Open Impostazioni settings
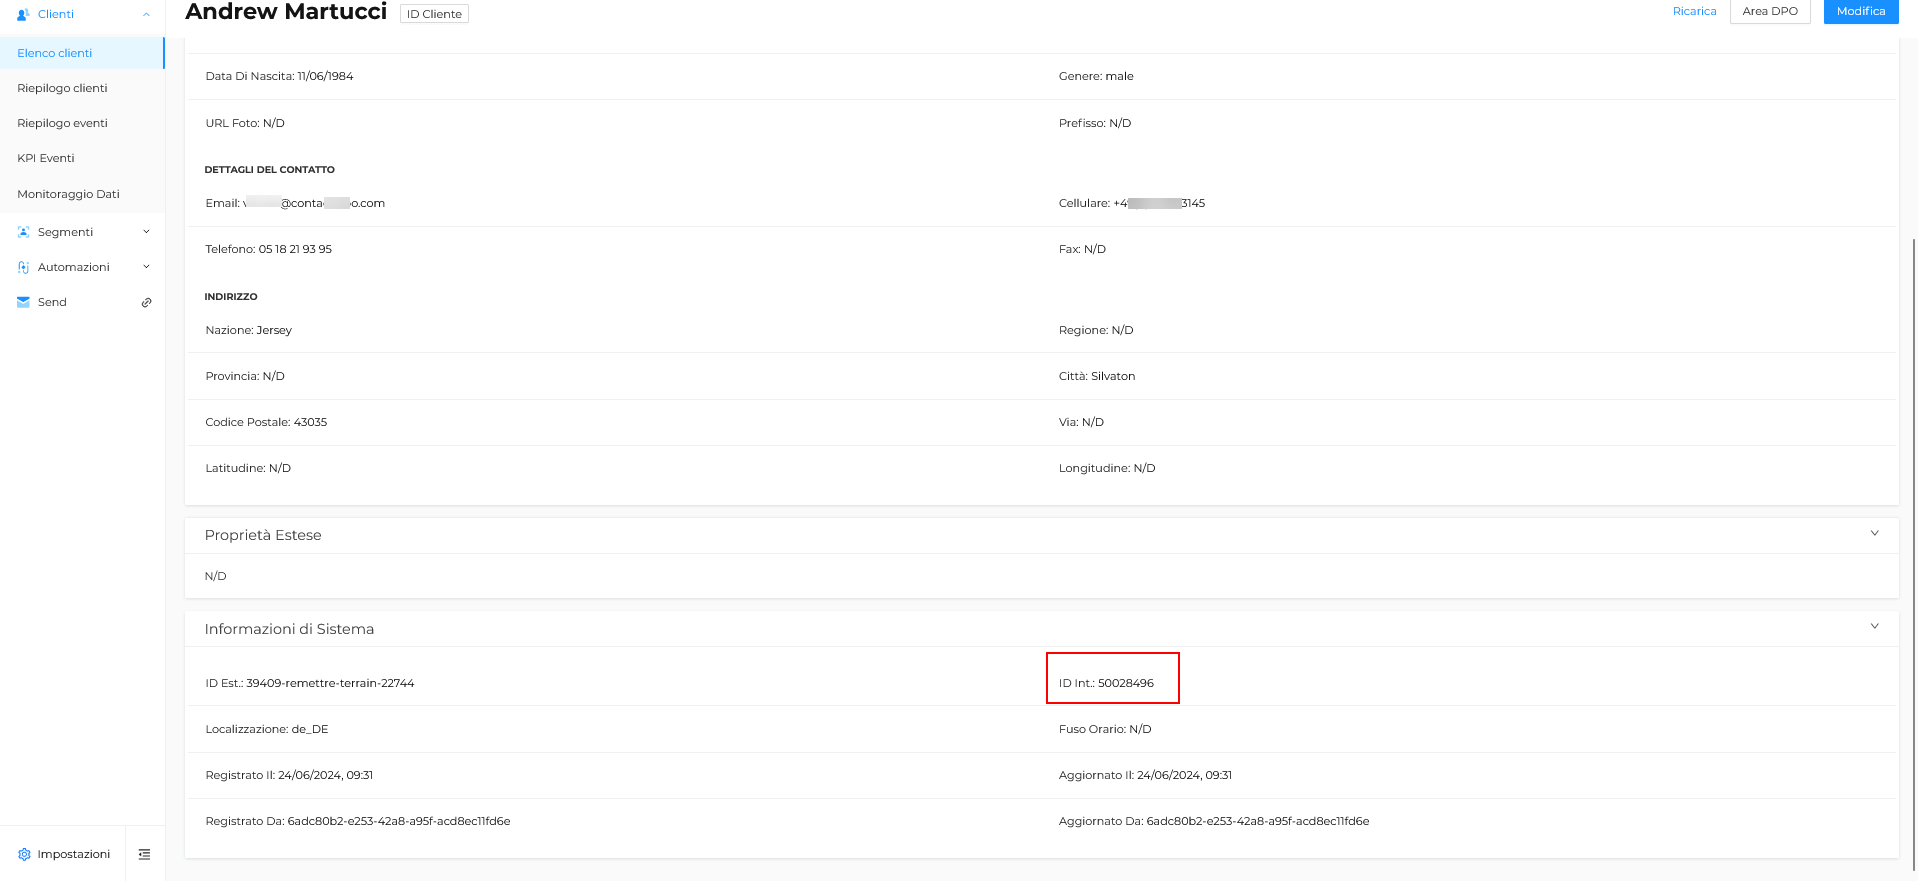The height and width of the screenshot is (881, 1919). tap(63, 854)
